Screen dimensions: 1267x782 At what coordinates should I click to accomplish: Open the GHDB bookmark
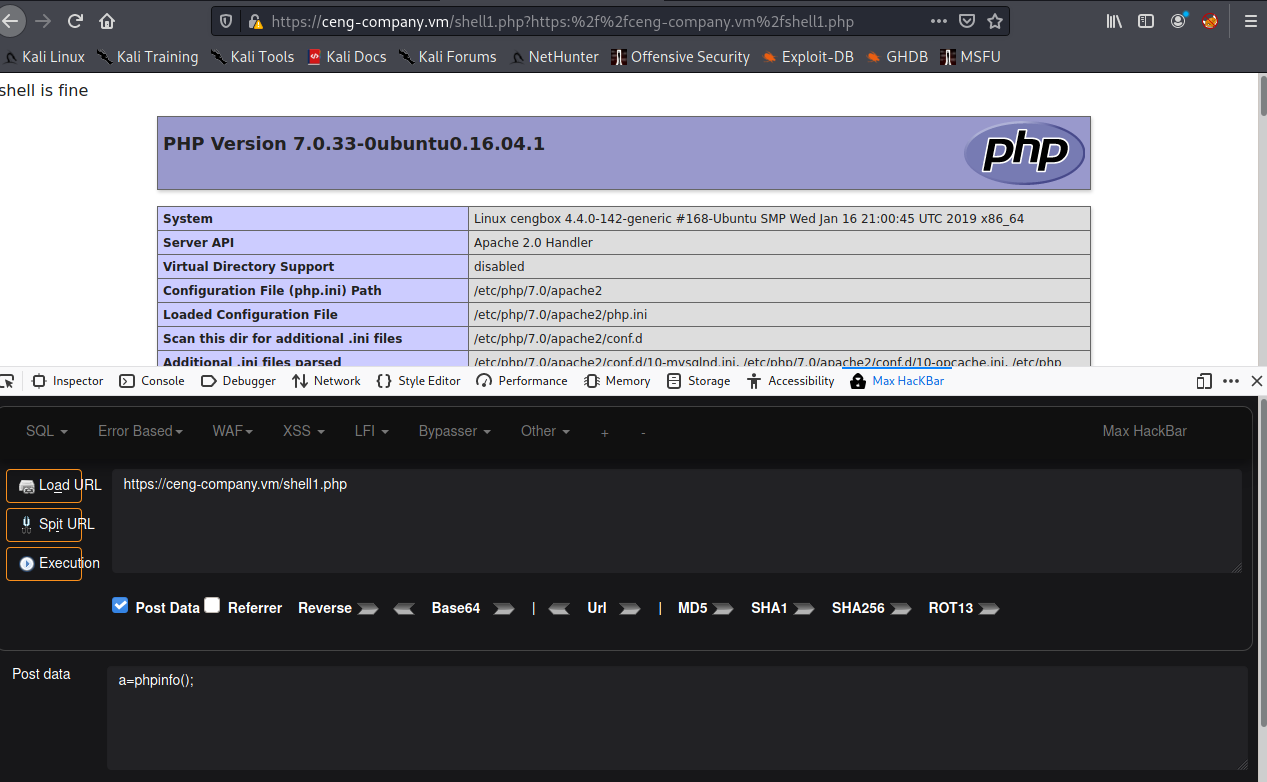pyautogui.click(x=899, y=57)
